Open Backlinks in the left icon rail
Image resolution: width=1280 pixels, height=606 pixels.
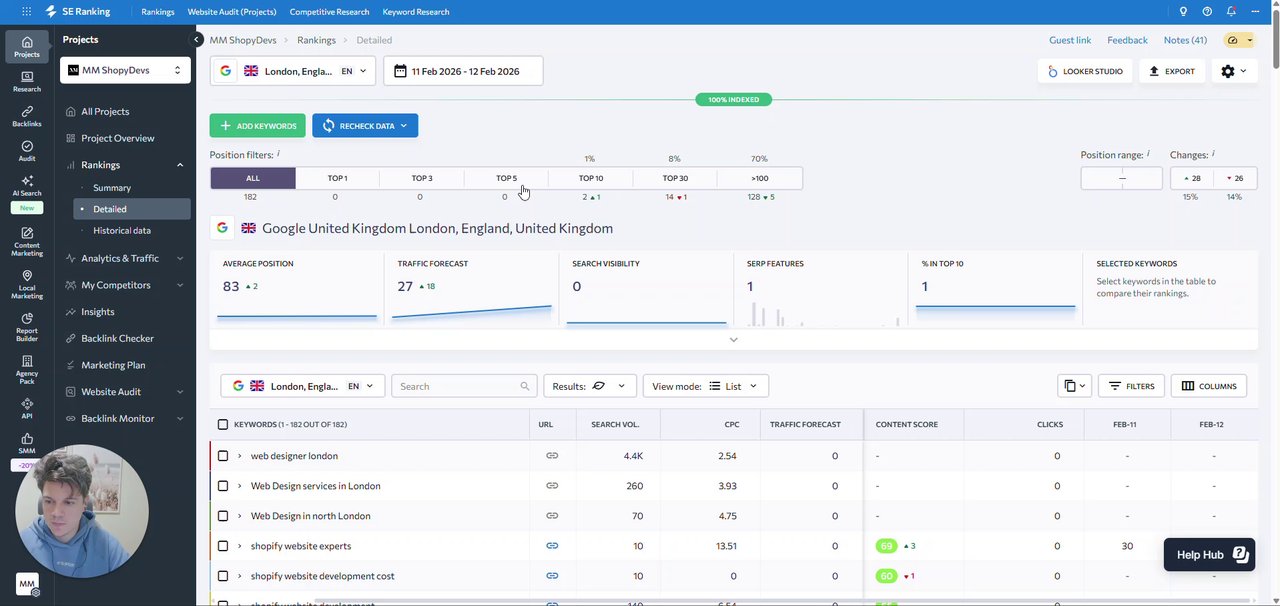[x=27, y=116]
